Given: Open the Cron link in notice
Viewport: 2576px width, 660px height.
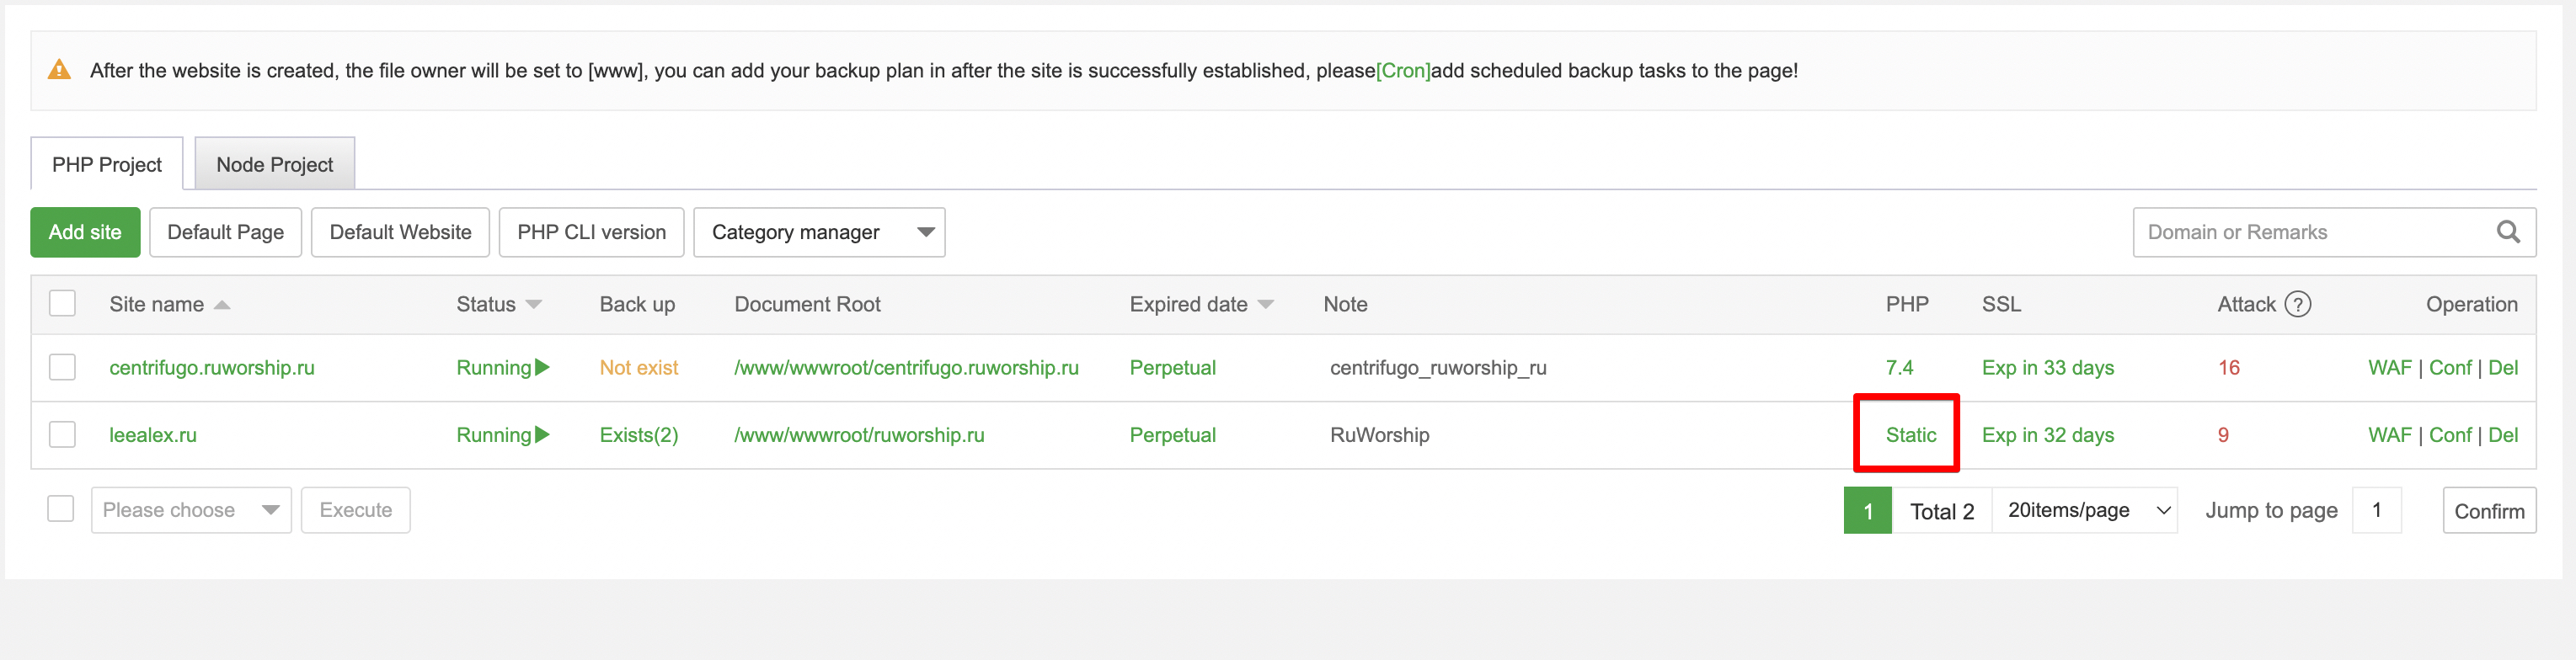Looking at the screenshot, I should click(1403, 71).
